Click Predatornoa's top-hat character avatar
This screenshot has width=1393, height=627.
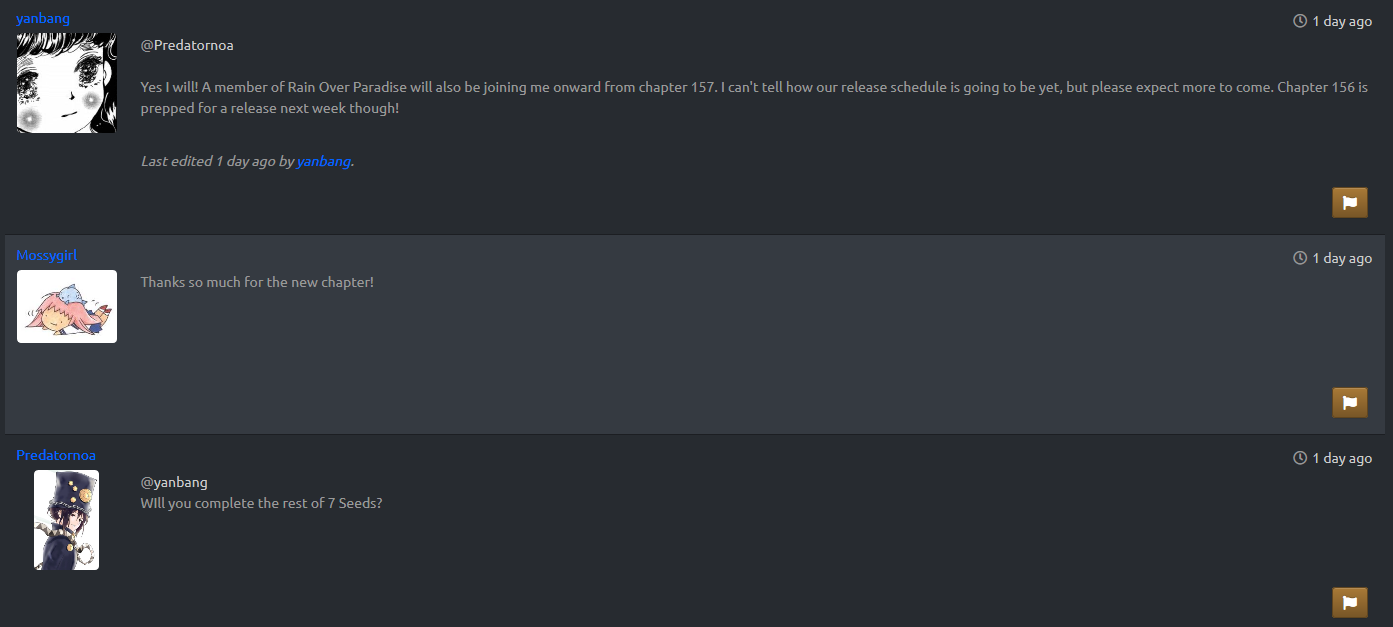point(67,520)
